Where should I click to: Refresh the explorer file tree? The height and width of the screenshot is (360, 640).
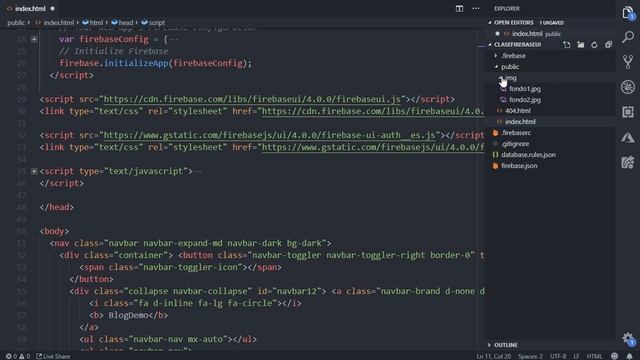pyautogui.click(x=594, y=44)
